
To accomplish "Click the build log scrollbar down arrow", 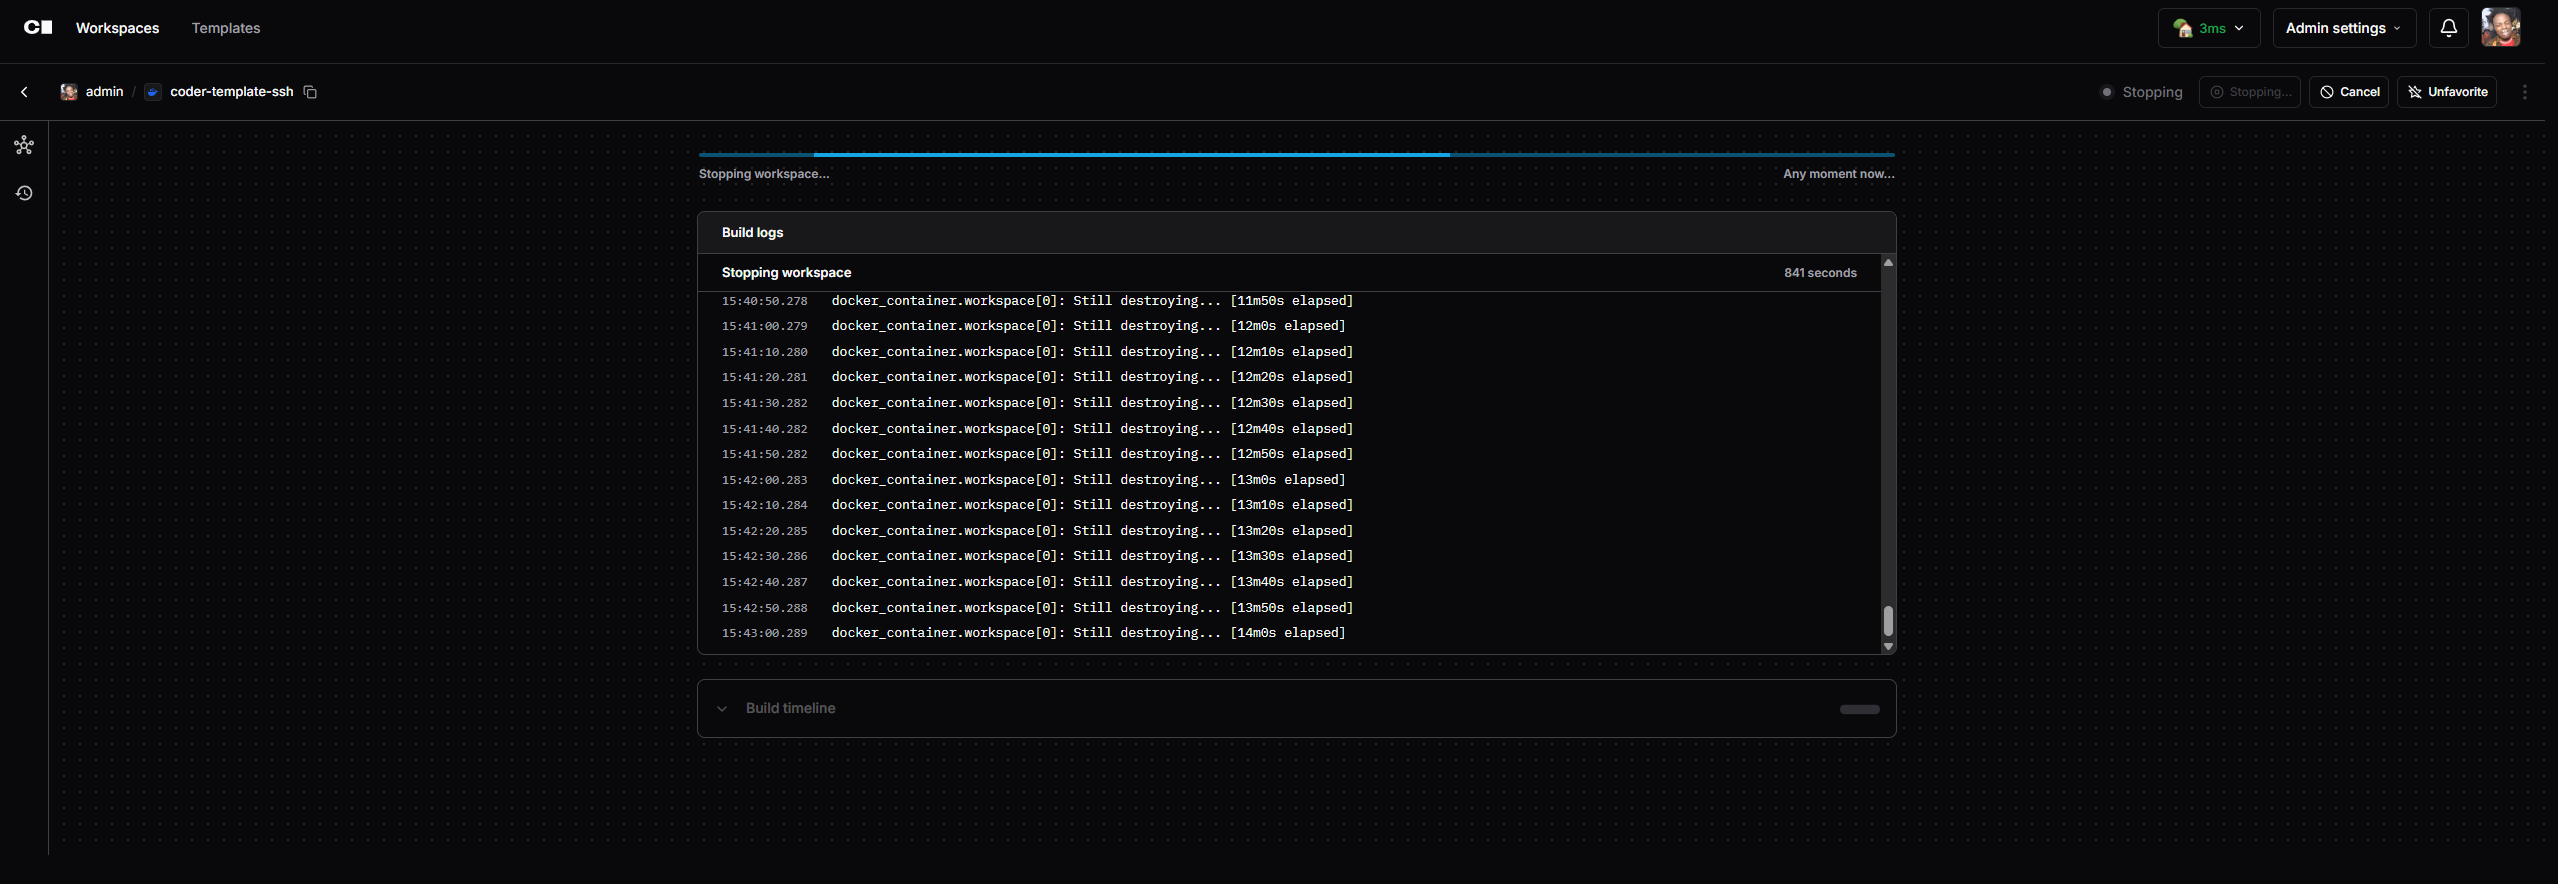I will pos(1888,647).
